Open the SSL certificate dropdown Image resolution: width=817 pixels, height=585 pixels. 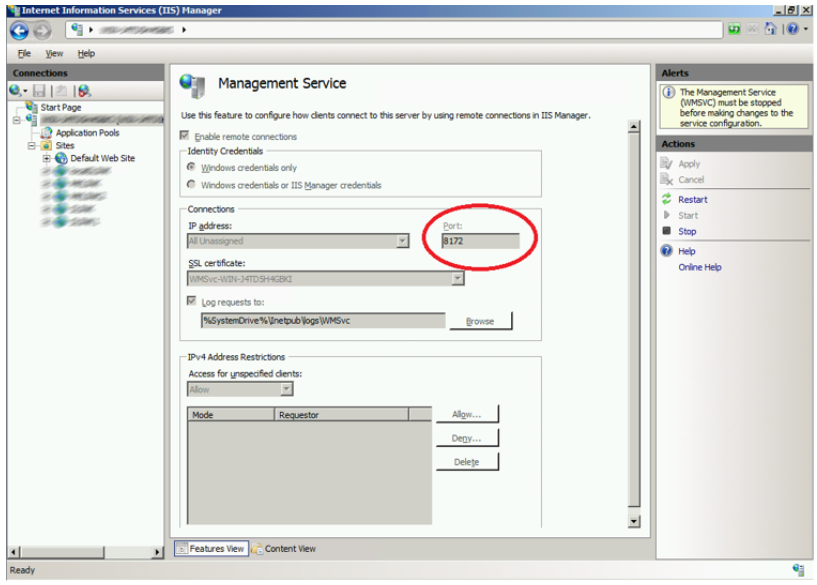point(457,279)
